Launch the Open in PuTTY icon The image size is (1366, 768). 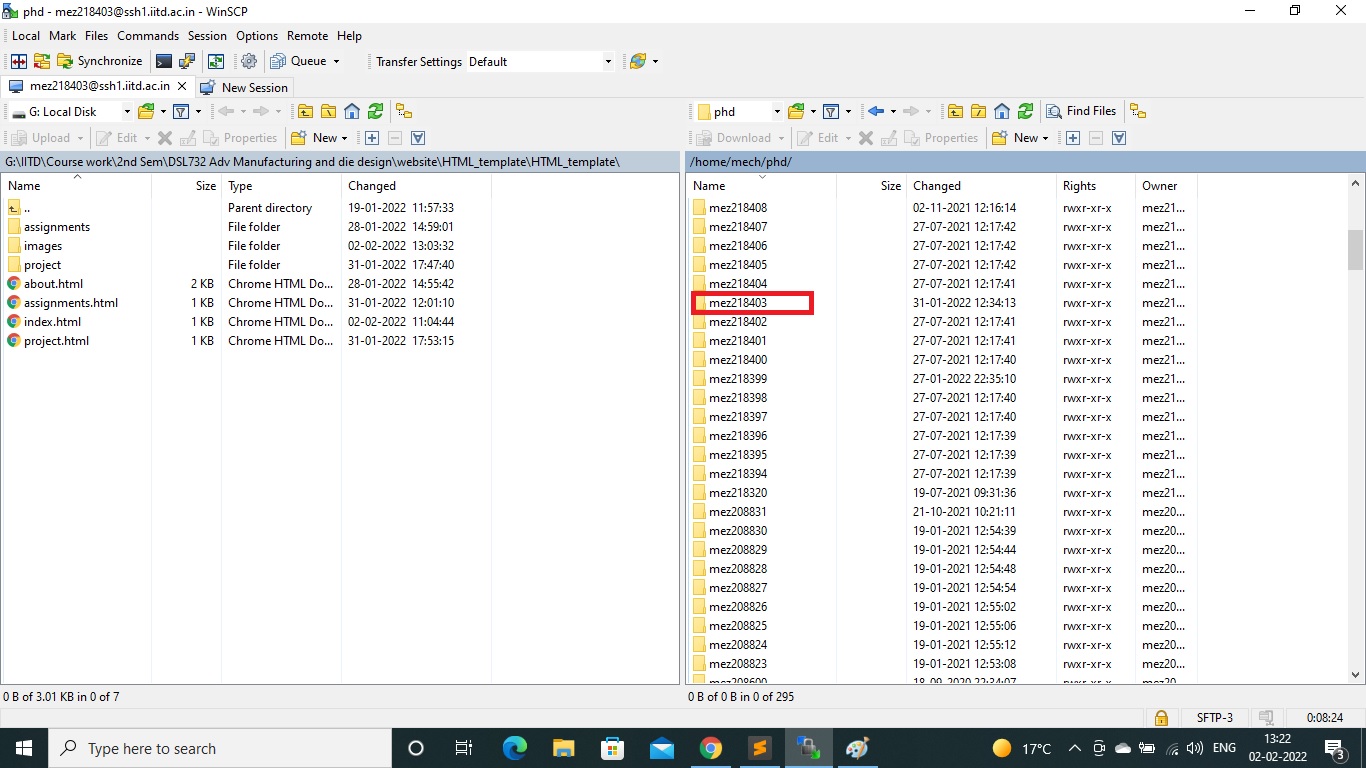pos(187,61)
